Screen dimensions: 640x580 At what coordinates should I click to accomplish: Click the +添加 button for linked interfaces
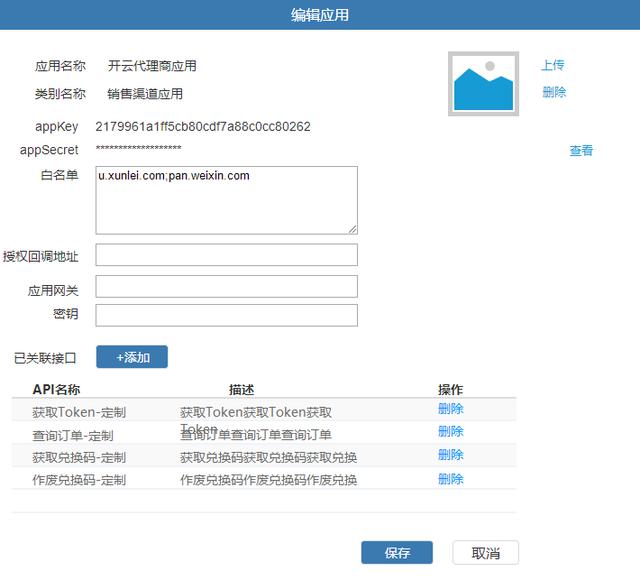(132, 357)
